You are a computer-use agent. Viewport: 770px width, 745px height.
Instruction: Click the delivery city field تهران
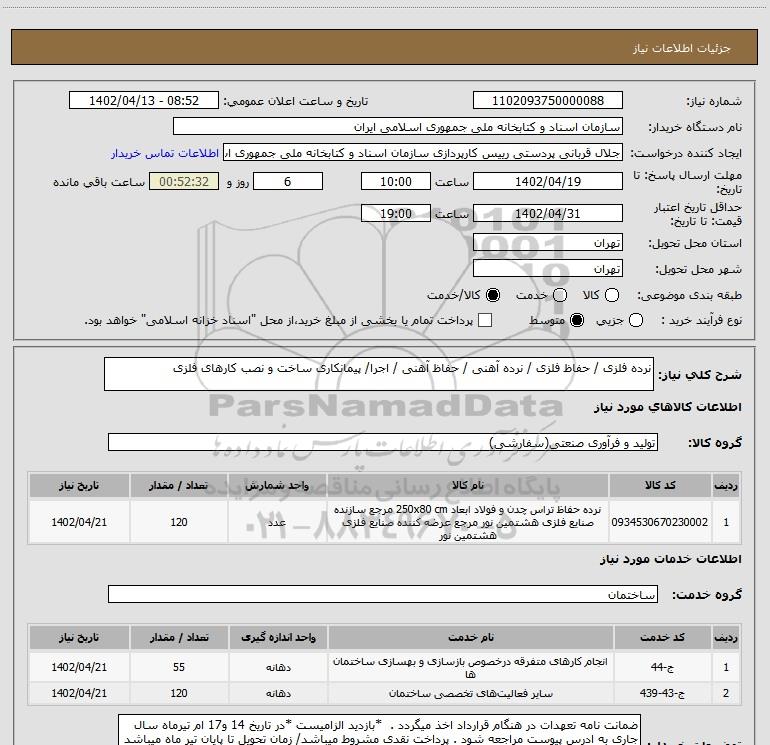tap(548, 268)
